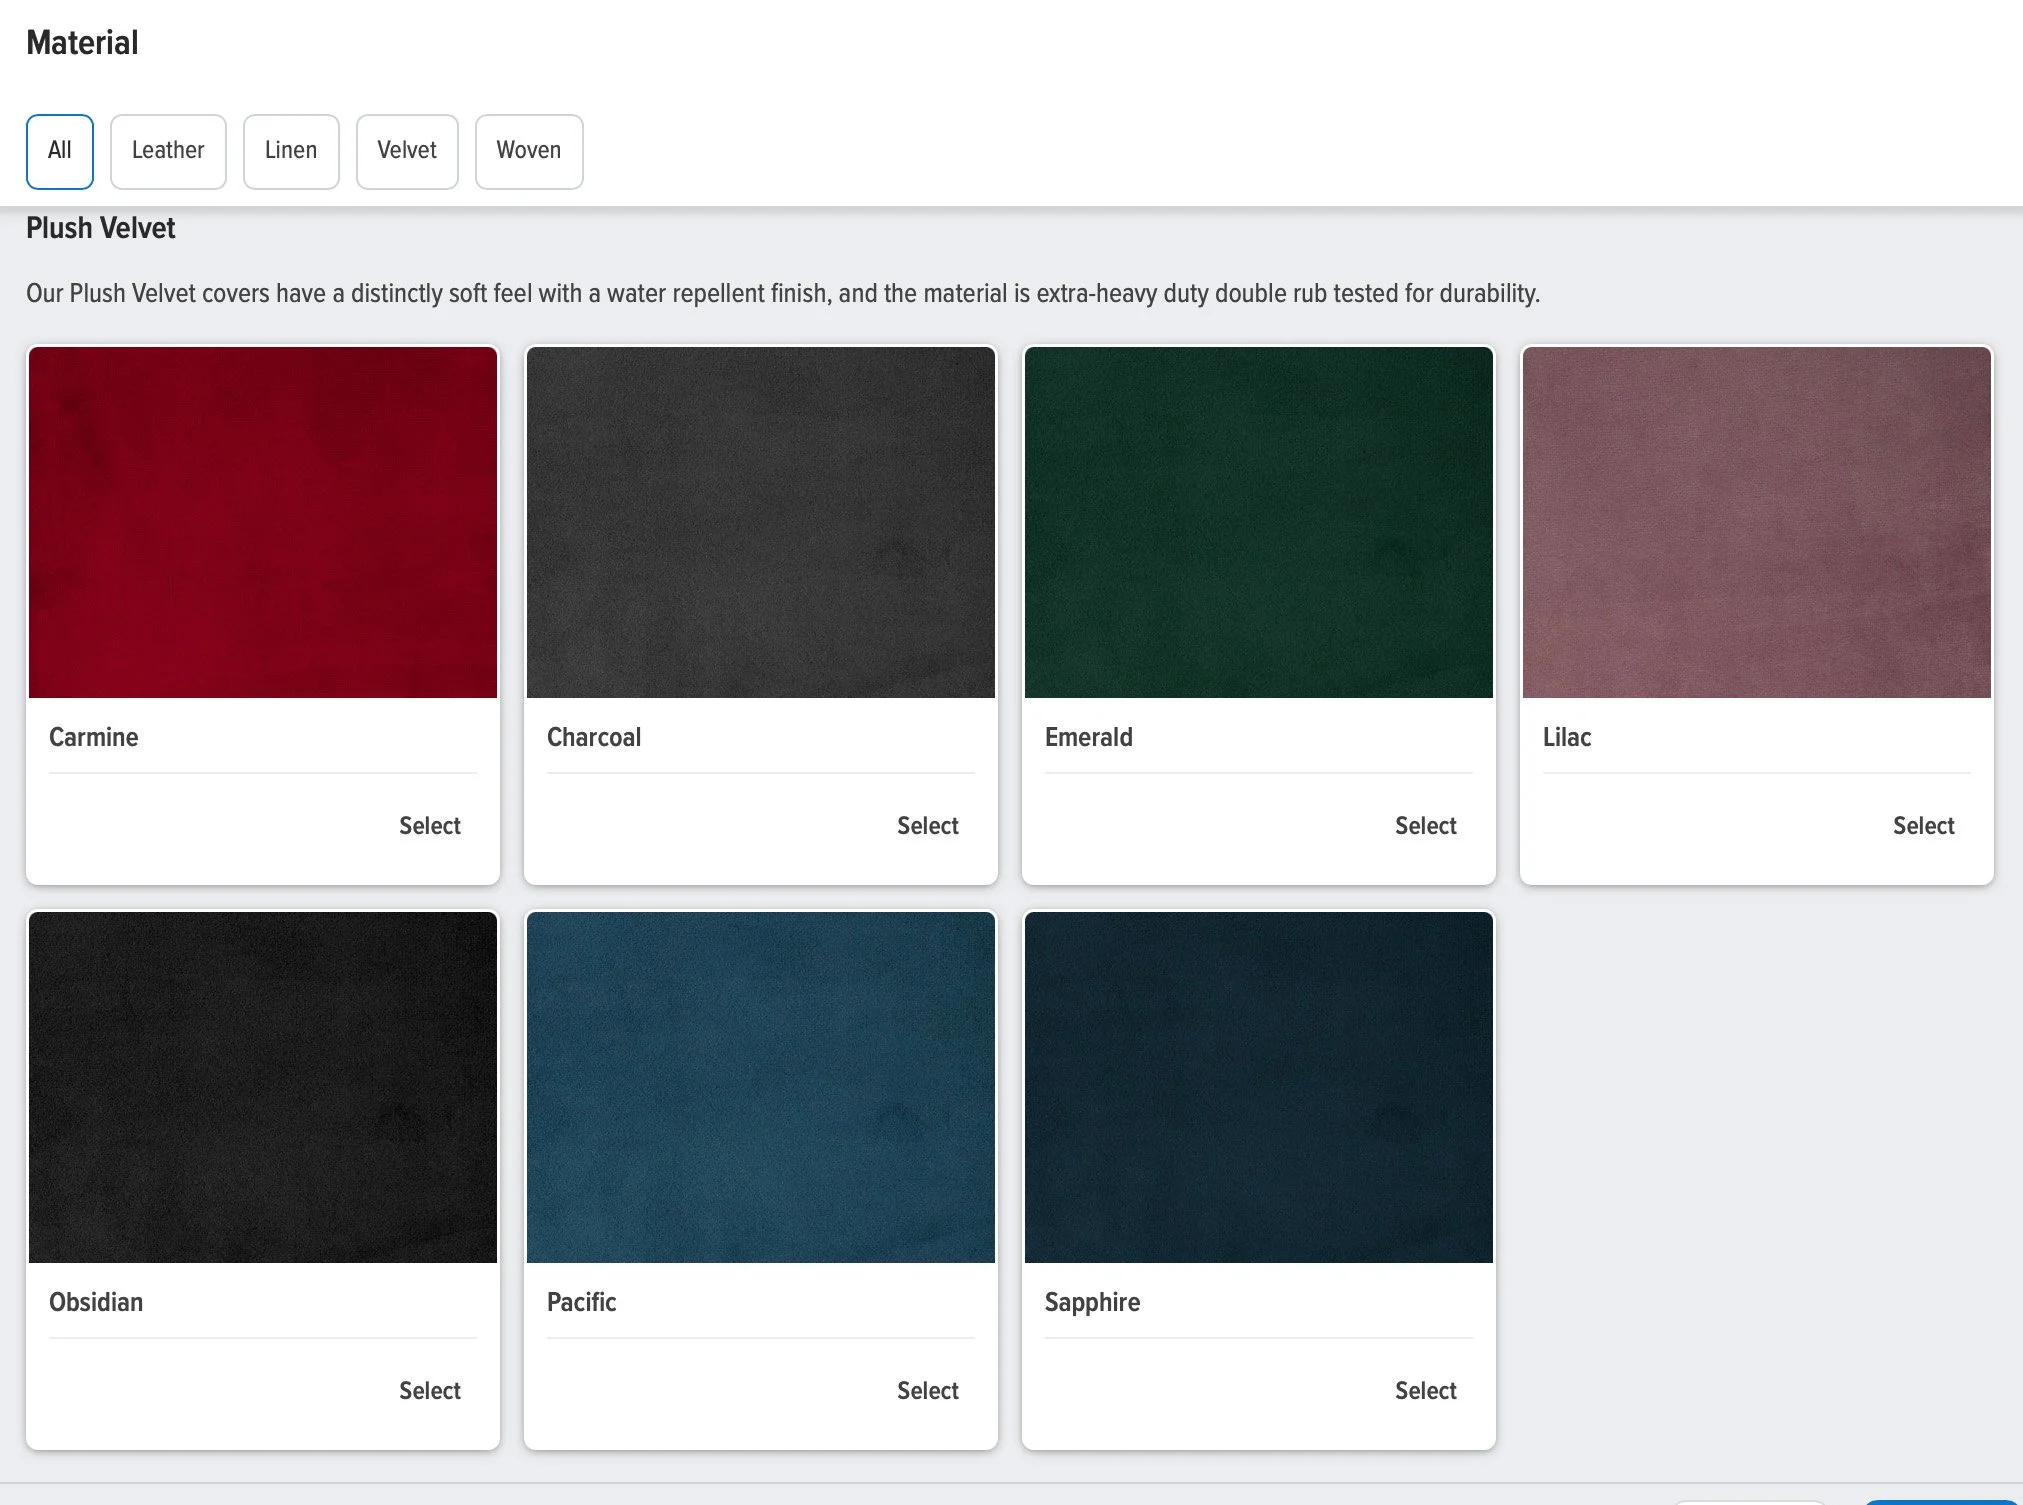The width and height of the screenshot is (2023, 1505).
Task: Click the Carmine red velvet swatch
Action: [x=263, y=522]
